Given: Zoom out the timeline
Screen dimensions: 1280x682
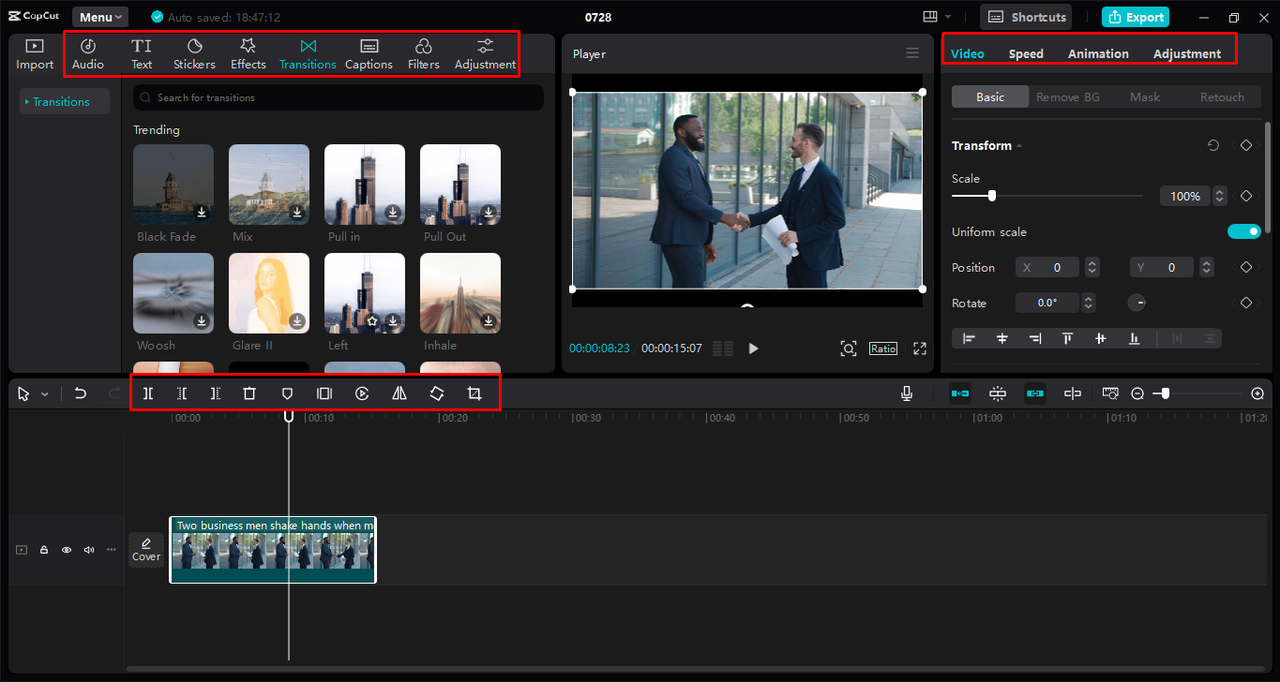Looking at the screenshot, I should pos(1137,394).
